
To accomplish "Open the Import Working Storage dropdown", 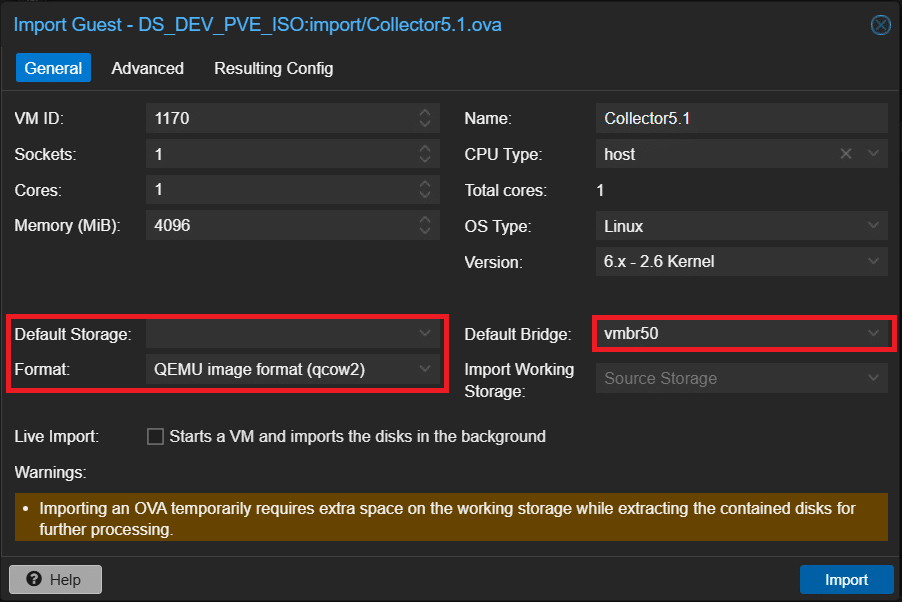I will [873, 378].
